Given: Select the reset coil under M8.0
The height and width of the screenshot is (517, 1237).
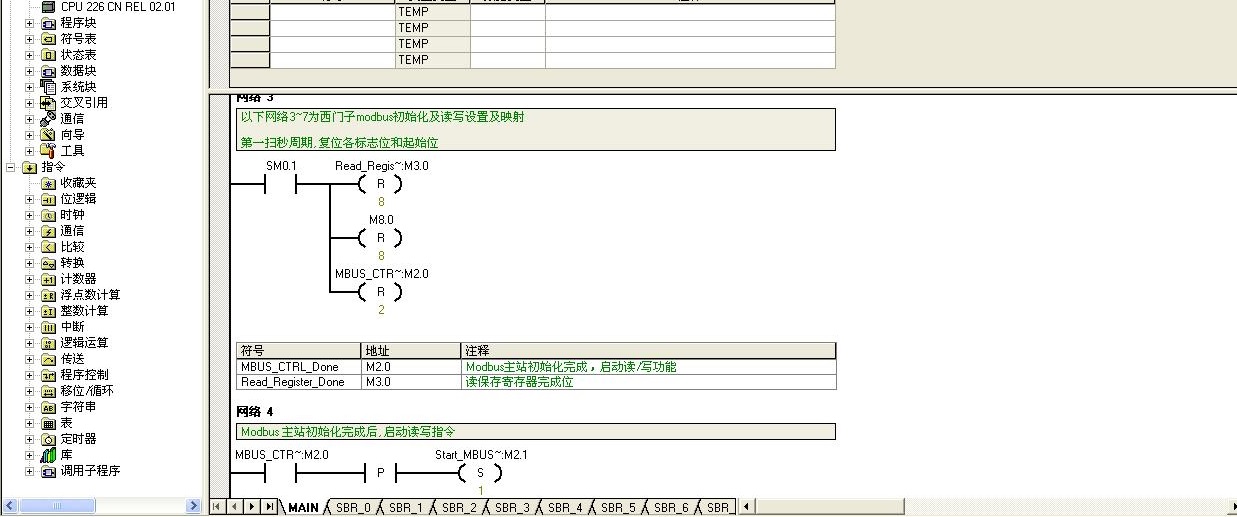Looking at the screenshot, I should click(381, 238).
